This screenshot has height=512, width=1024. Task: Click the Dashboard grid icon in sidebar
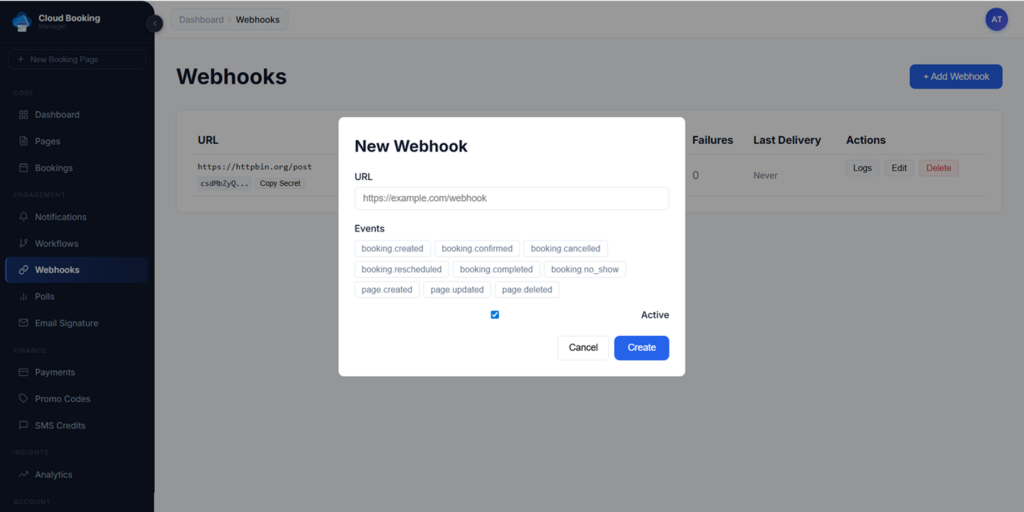[x=24, y=115]
